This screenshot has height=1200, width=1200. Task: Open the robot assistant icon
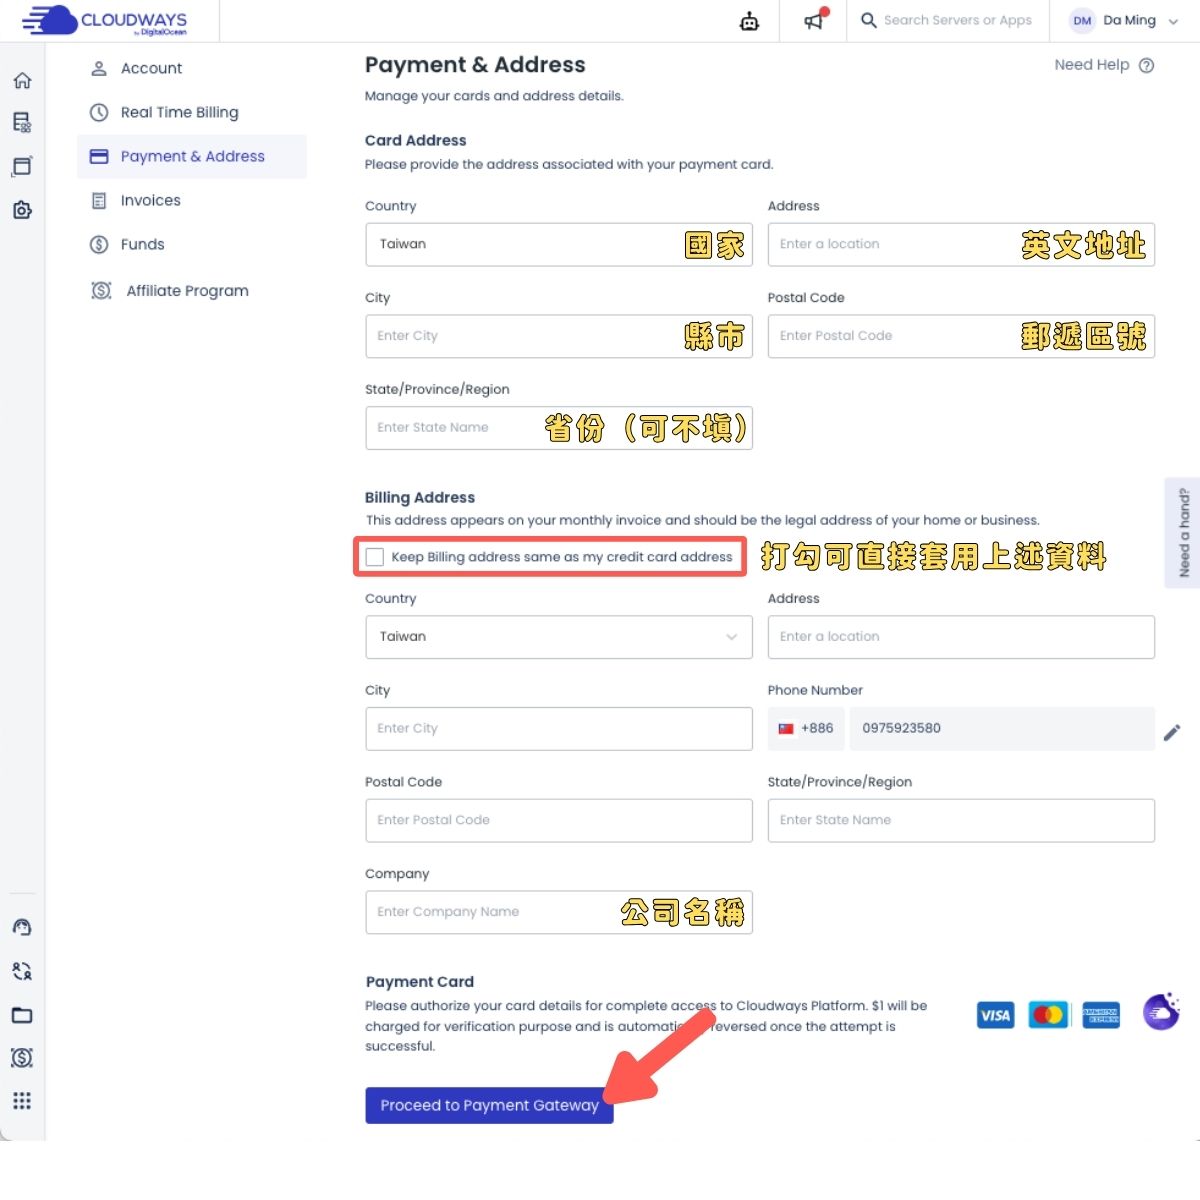pyautogui.click(x=749, y=21)
